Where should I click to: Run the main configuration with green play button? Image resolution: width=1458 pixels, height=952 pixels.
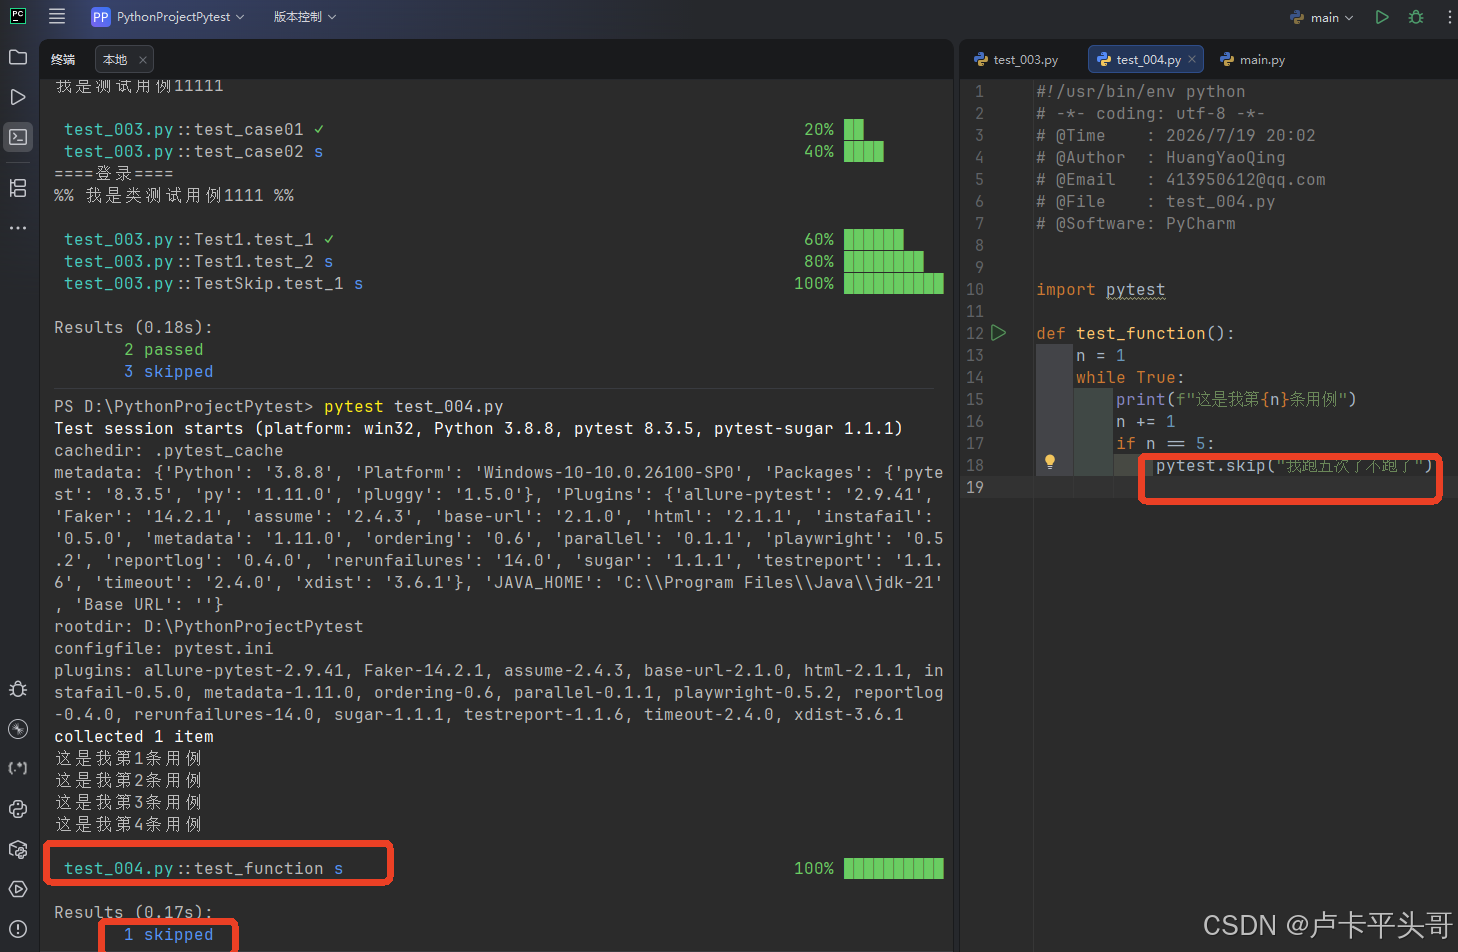(x=1382, y=17)
